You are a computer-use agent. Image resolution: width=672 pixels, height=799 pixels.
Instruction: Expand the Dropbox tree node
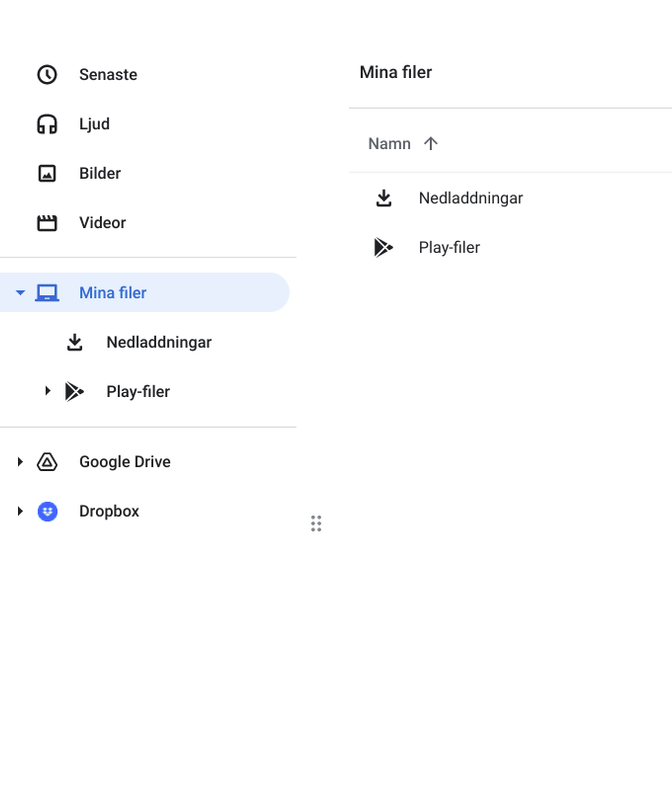tap(20, 511)
